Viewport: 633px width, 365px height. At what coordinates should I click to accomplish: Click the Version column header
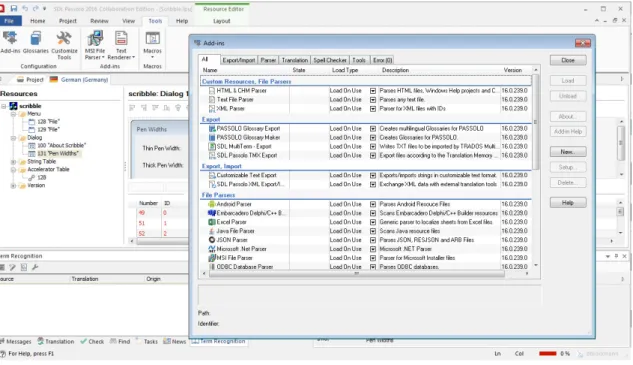[513, 70]
